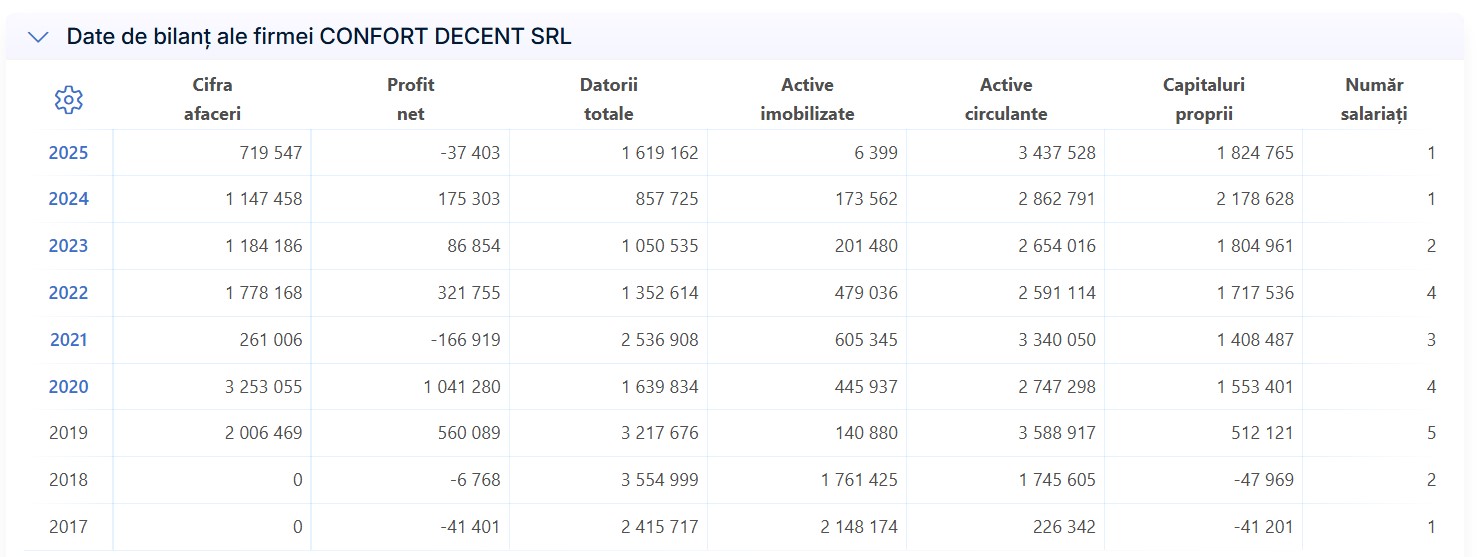The image size is (1477, 557).
Task: Click the Active circulante column header
Action: click(1006, 99)
